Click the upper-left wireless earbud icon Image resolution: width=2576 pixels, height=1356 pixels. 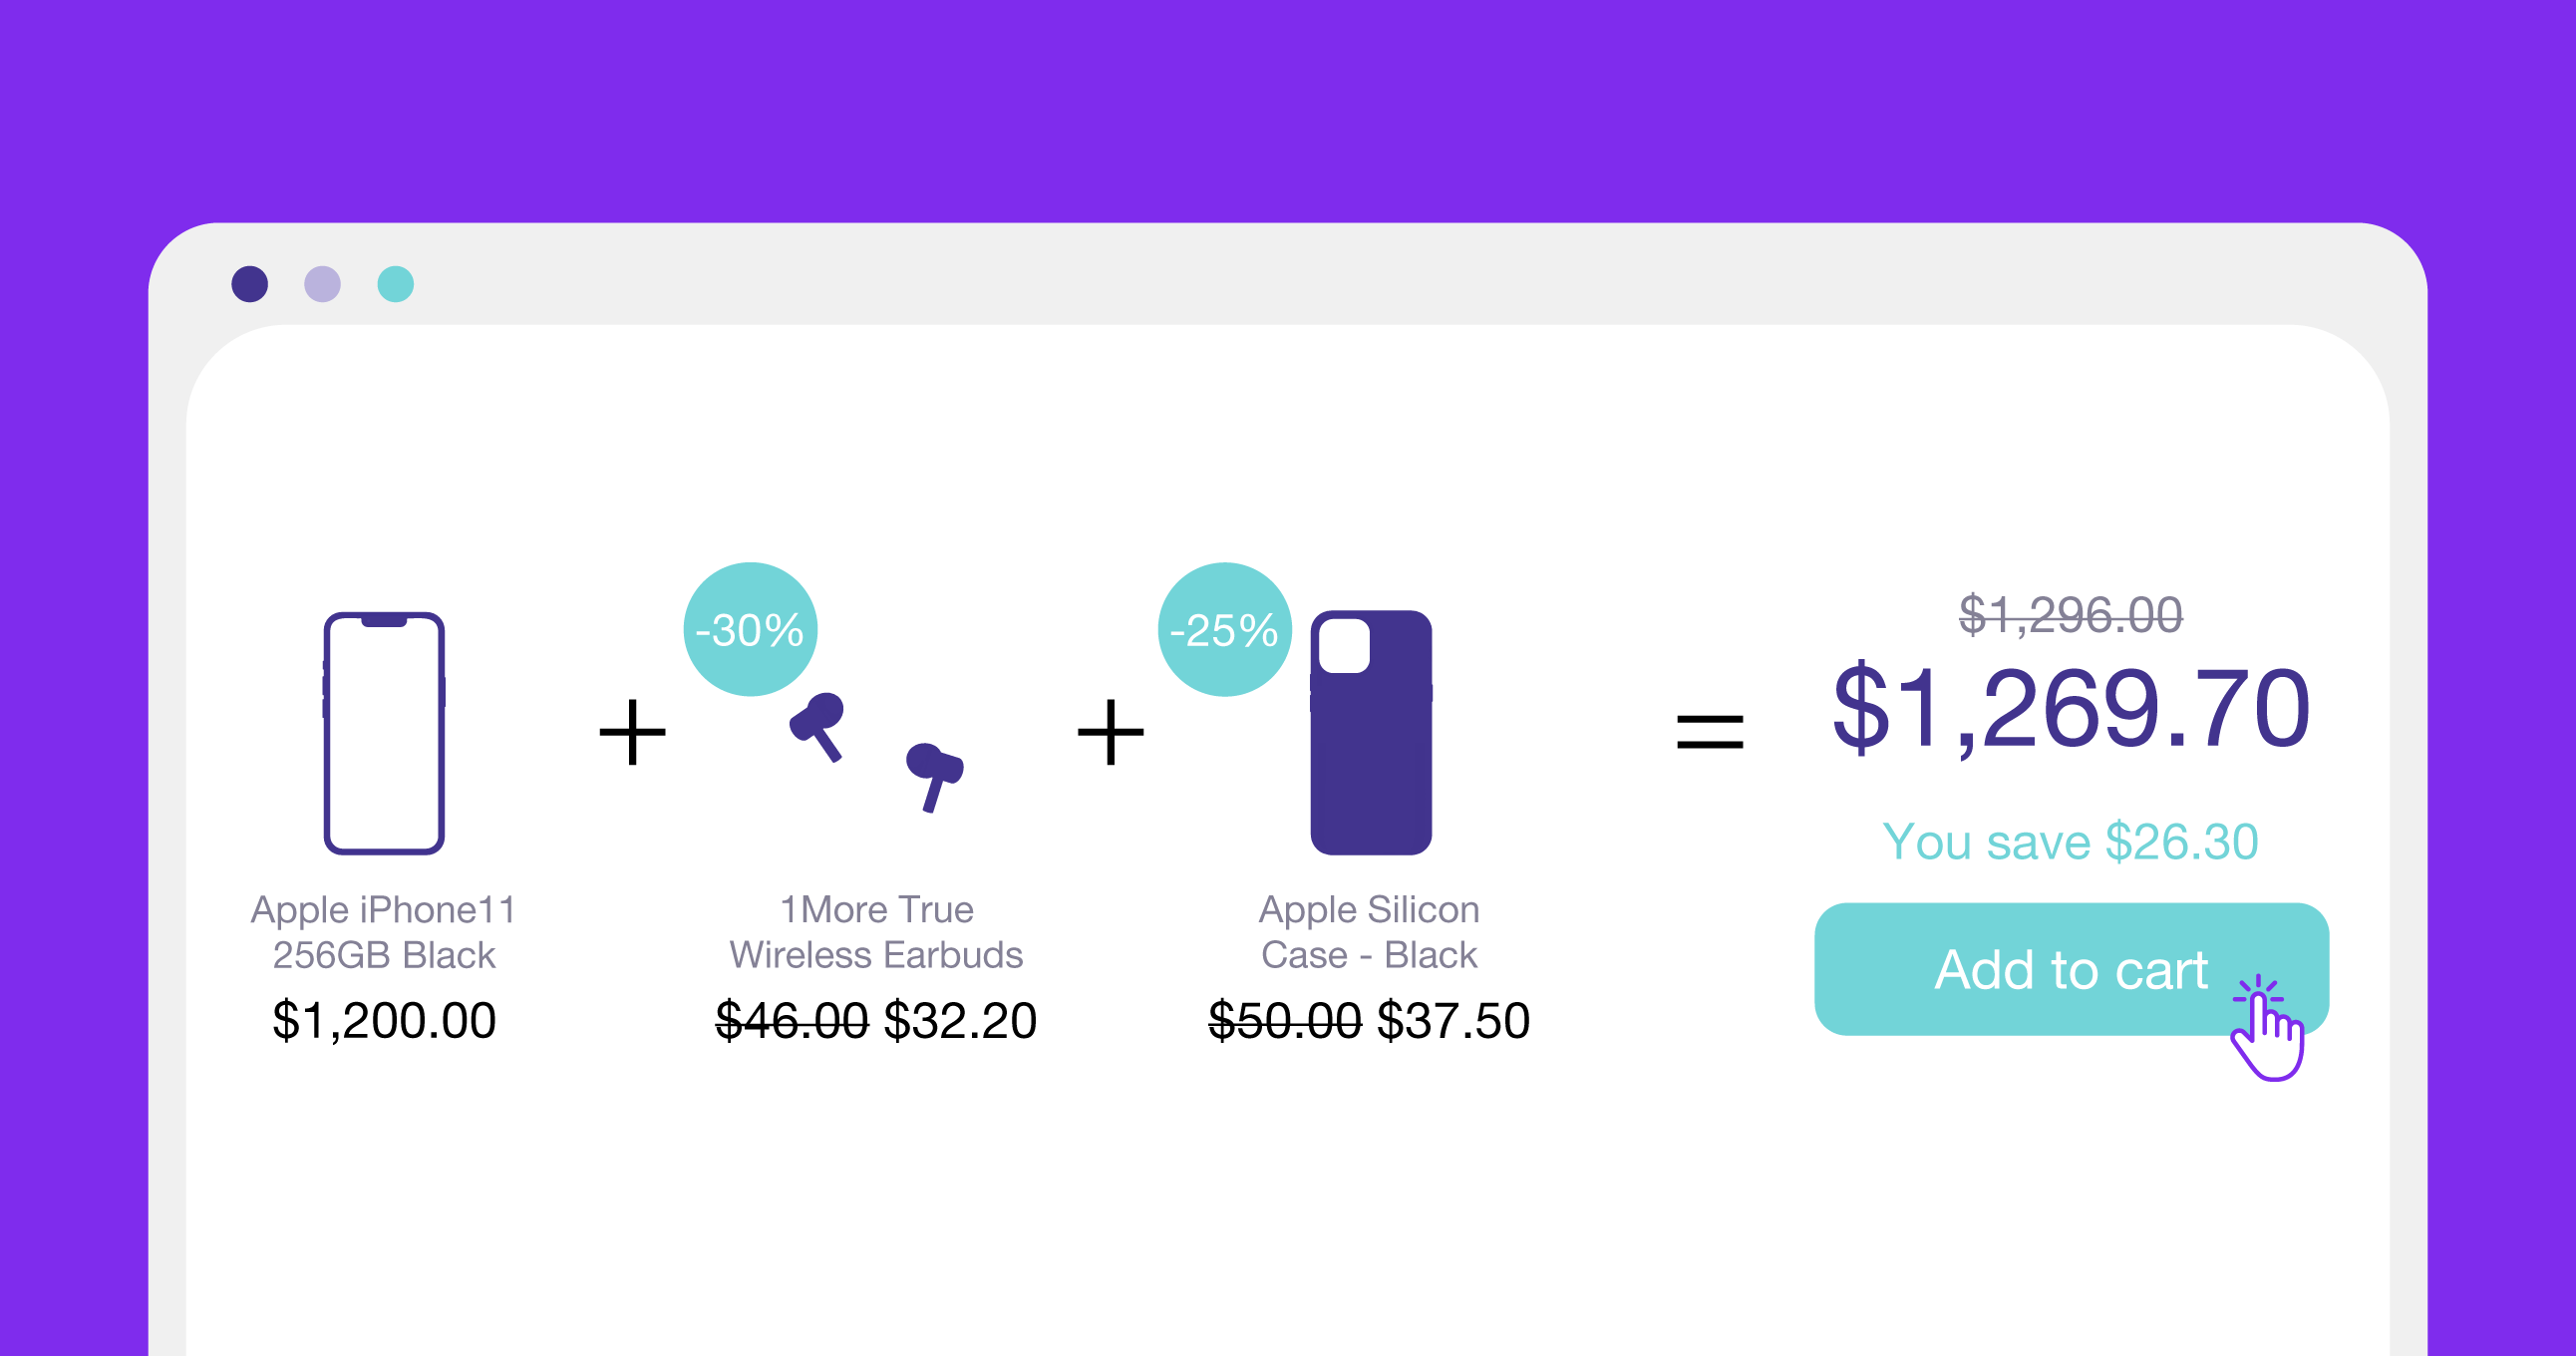point(818,723)
